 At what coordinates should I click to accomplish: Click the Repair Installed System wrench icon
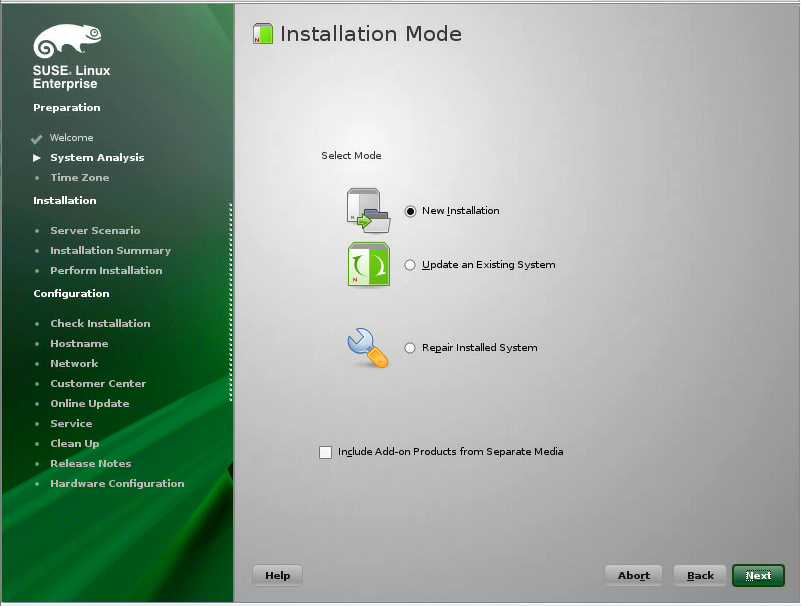[368, 347]
